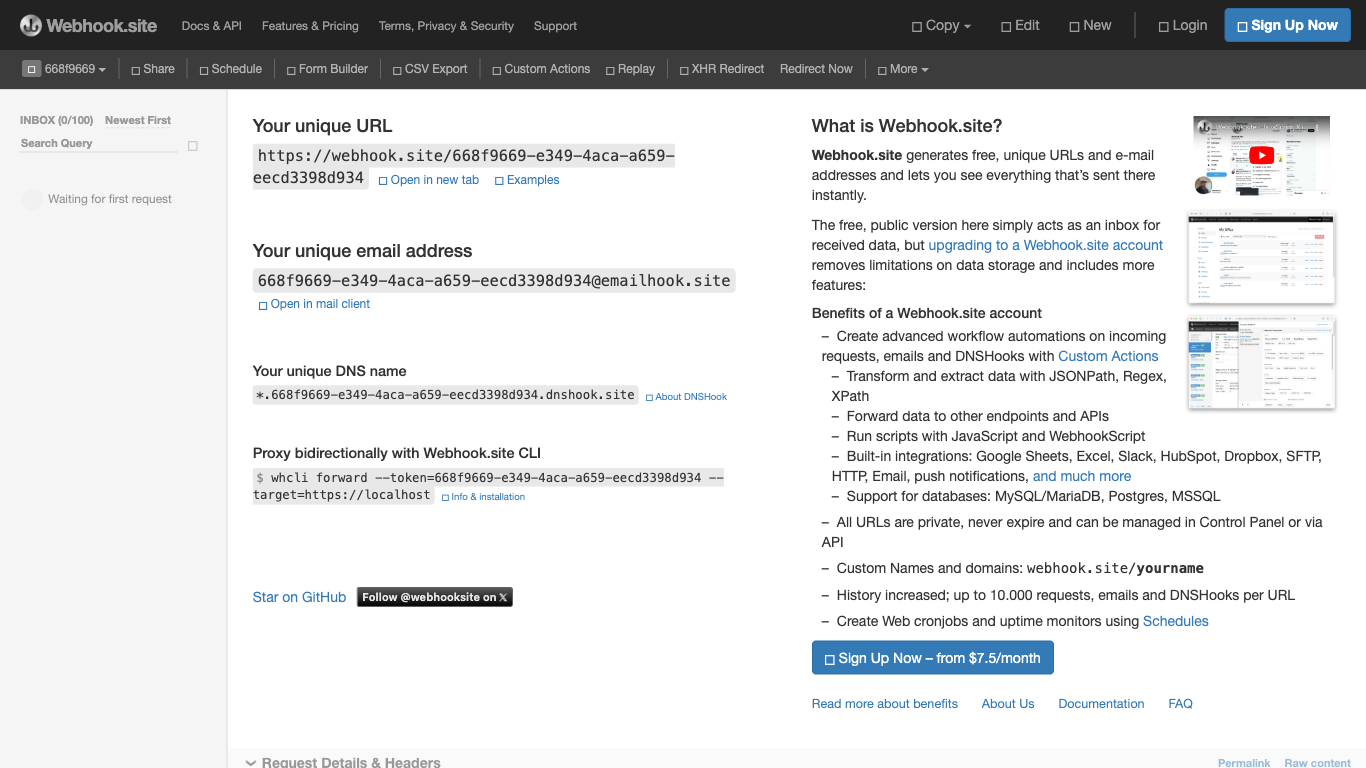Expand the Copy dropdown in header
Screen dimensions: 1366x768
(x=941, y=26)
